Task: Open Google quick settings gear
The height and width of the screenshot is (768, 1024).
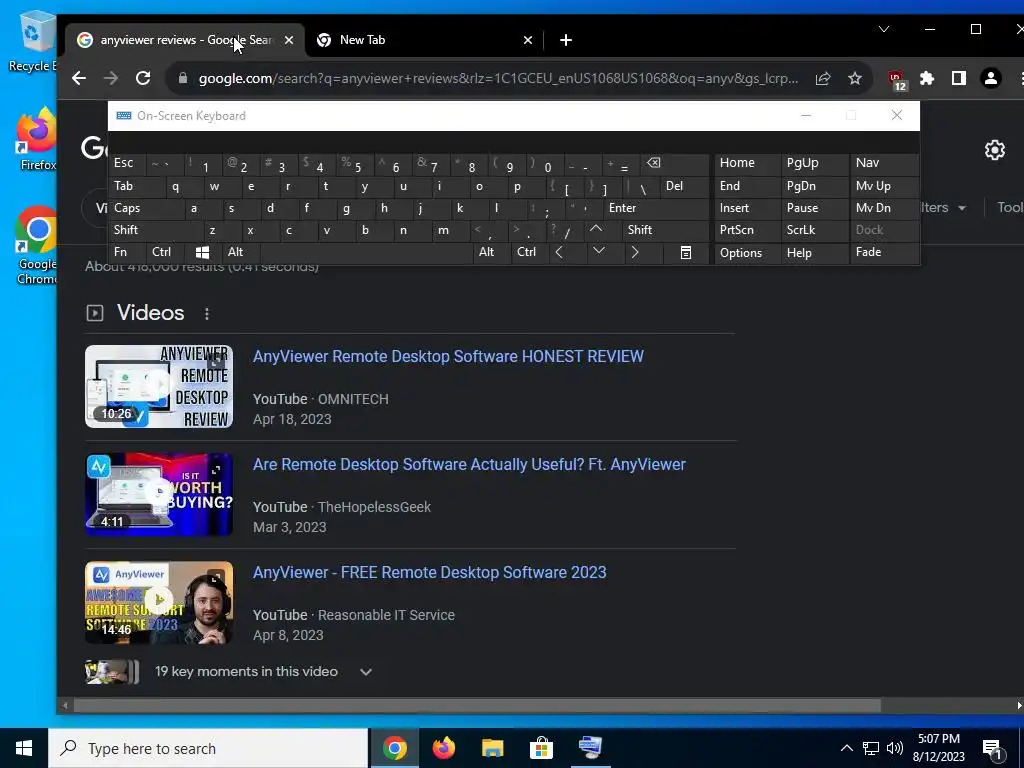Action: click(x=995, y=150)
